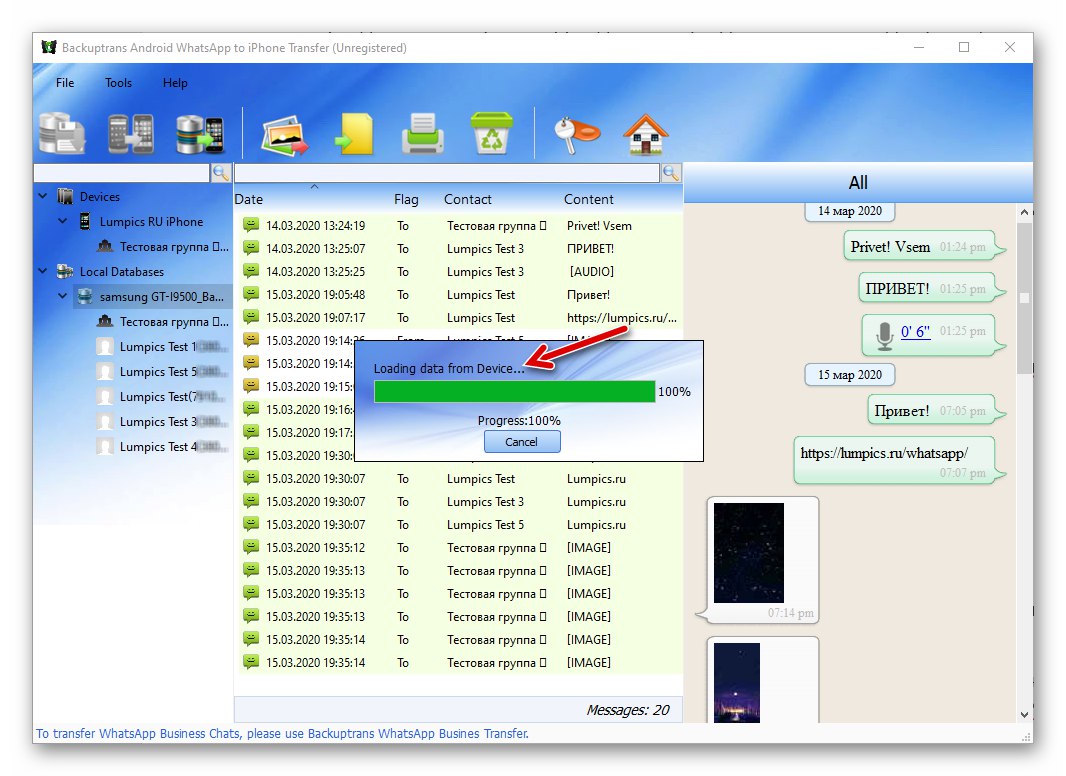Click the 15 мар 2020 date label
1066x776 pixels.
point(850,375)
